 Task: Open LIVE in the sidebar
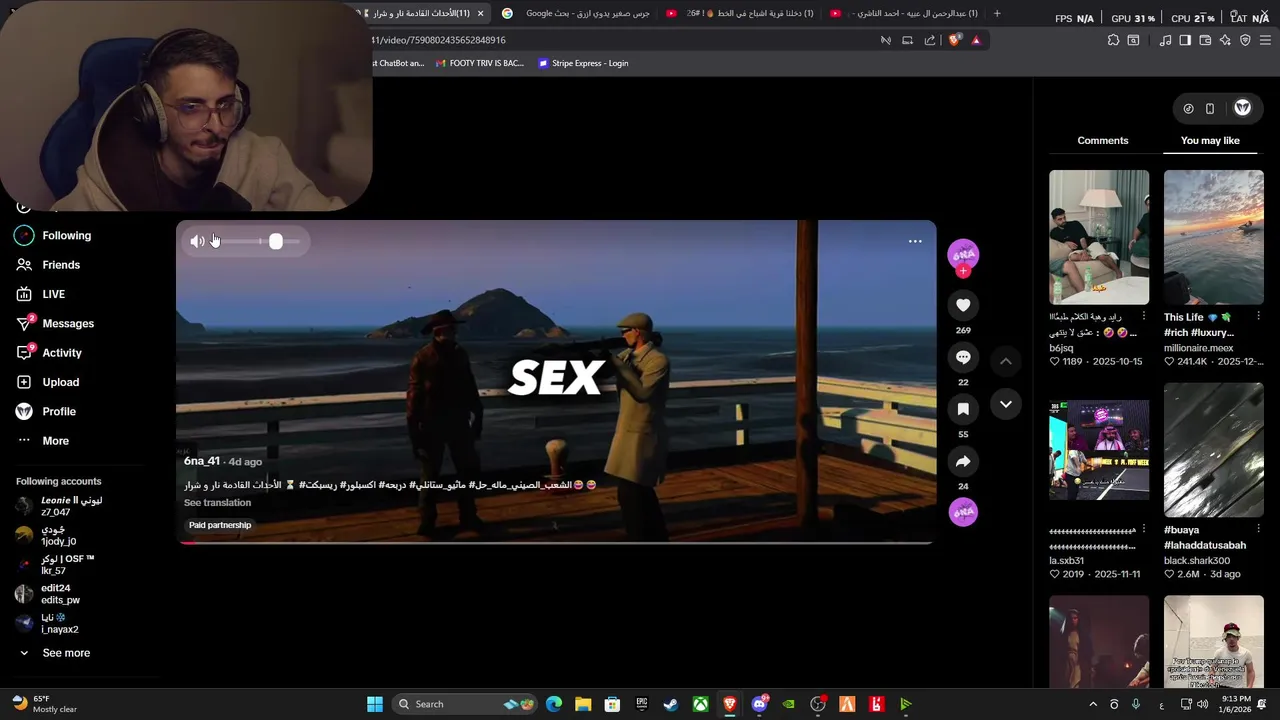pos(41,294)
